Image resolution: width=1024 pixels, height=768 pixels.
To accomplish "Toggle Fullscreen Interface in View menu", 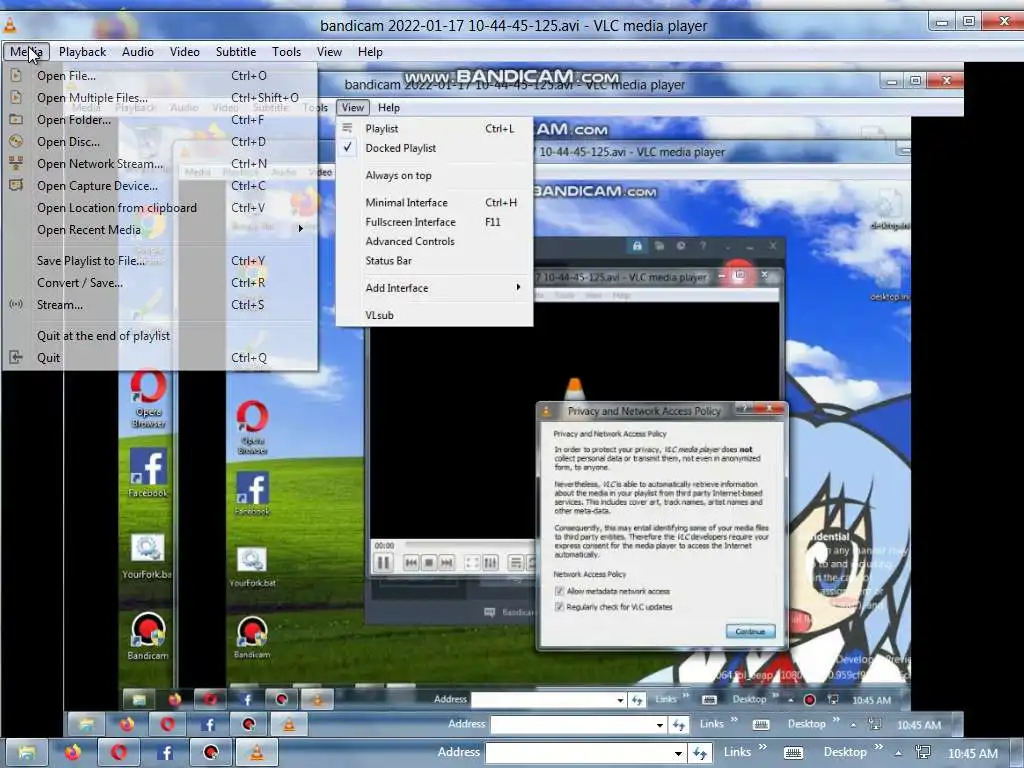I will coord(434,222).
